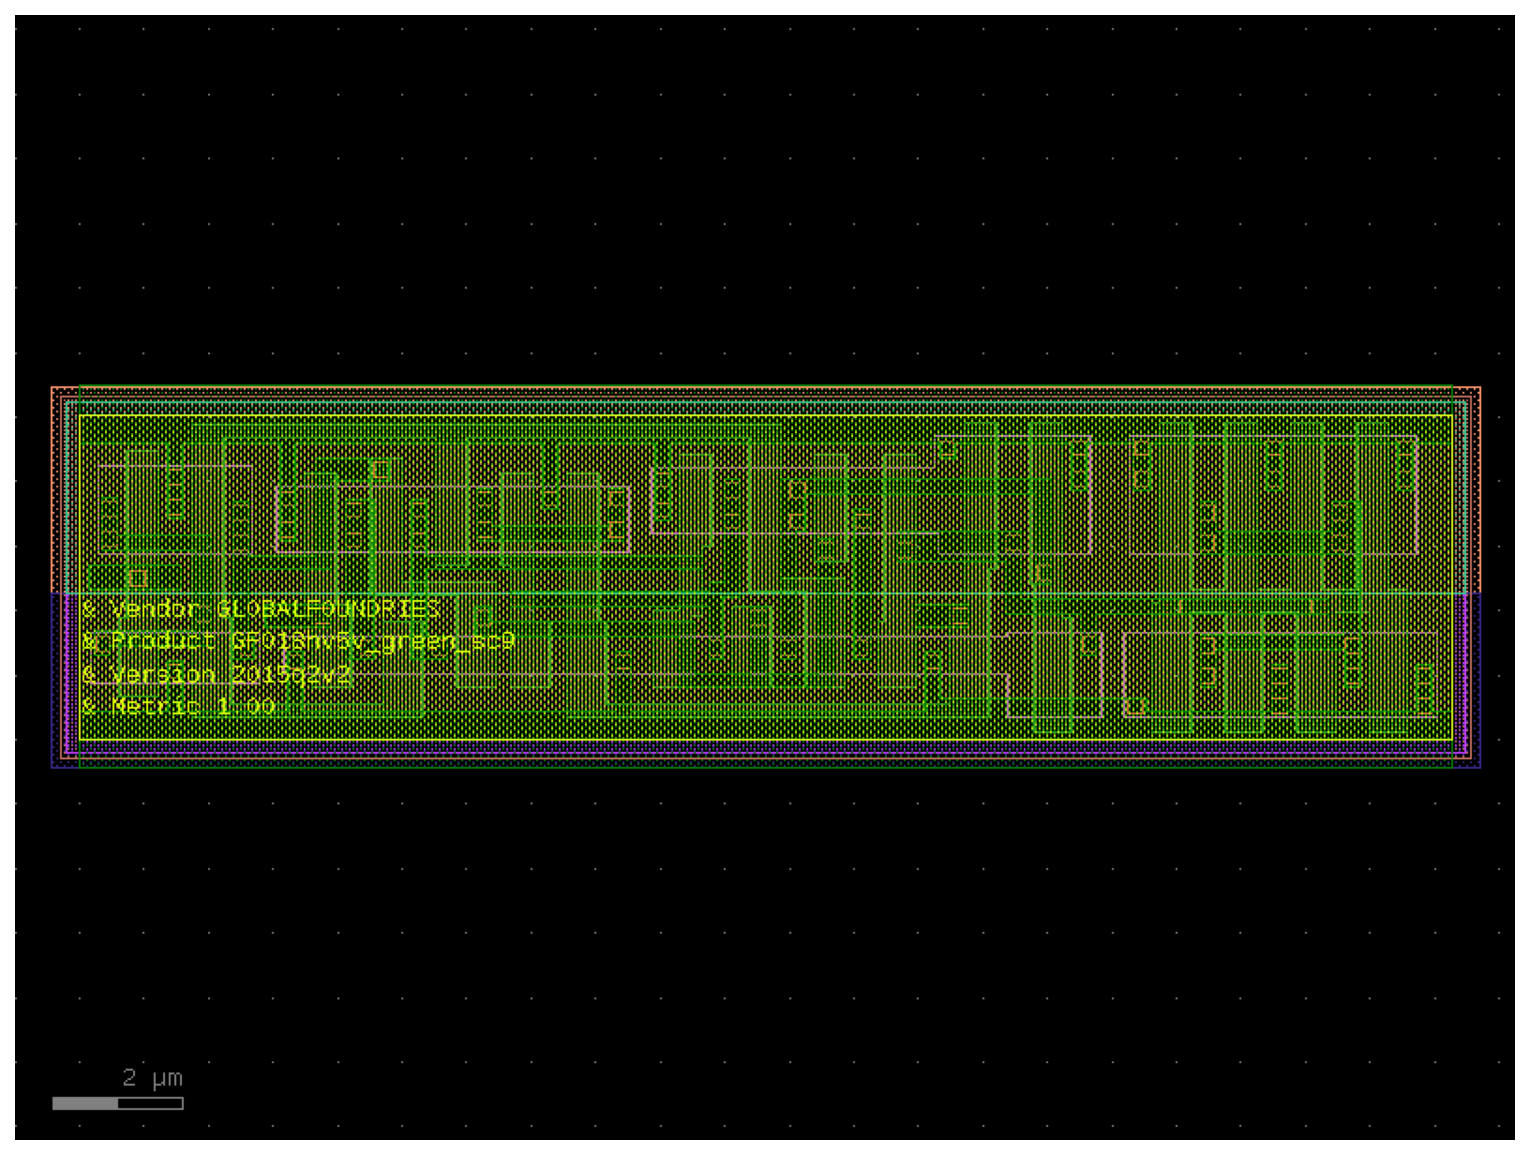Select the '& Version 2015q2v2' text label
The width and height of the screenshot is (1530, 1155).
tap(217, 674)
